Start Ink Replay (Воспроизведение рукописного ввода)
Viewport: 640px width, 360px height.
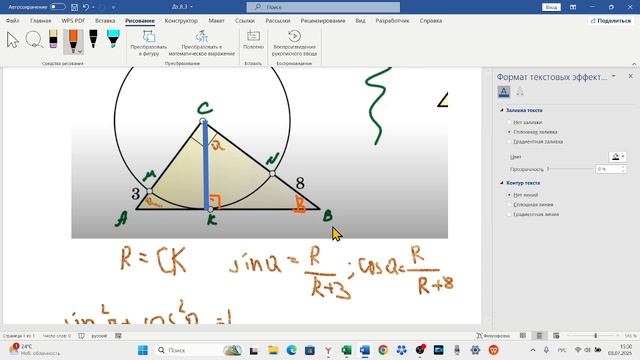[x=294, y=43]
